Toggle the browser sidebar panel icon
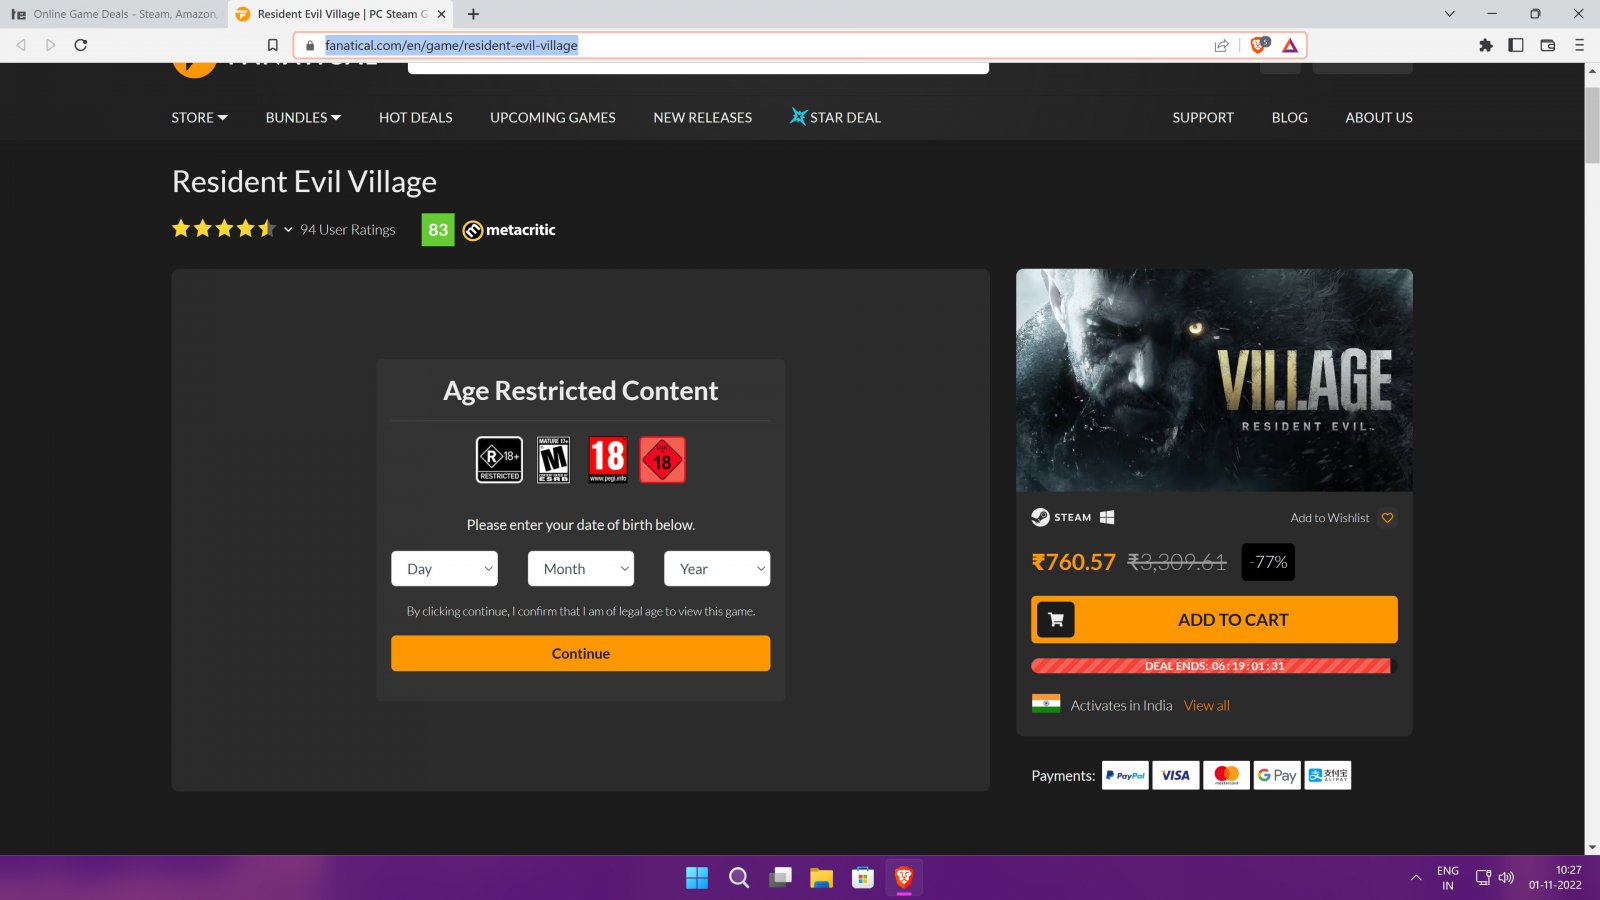 (1516, 45)
